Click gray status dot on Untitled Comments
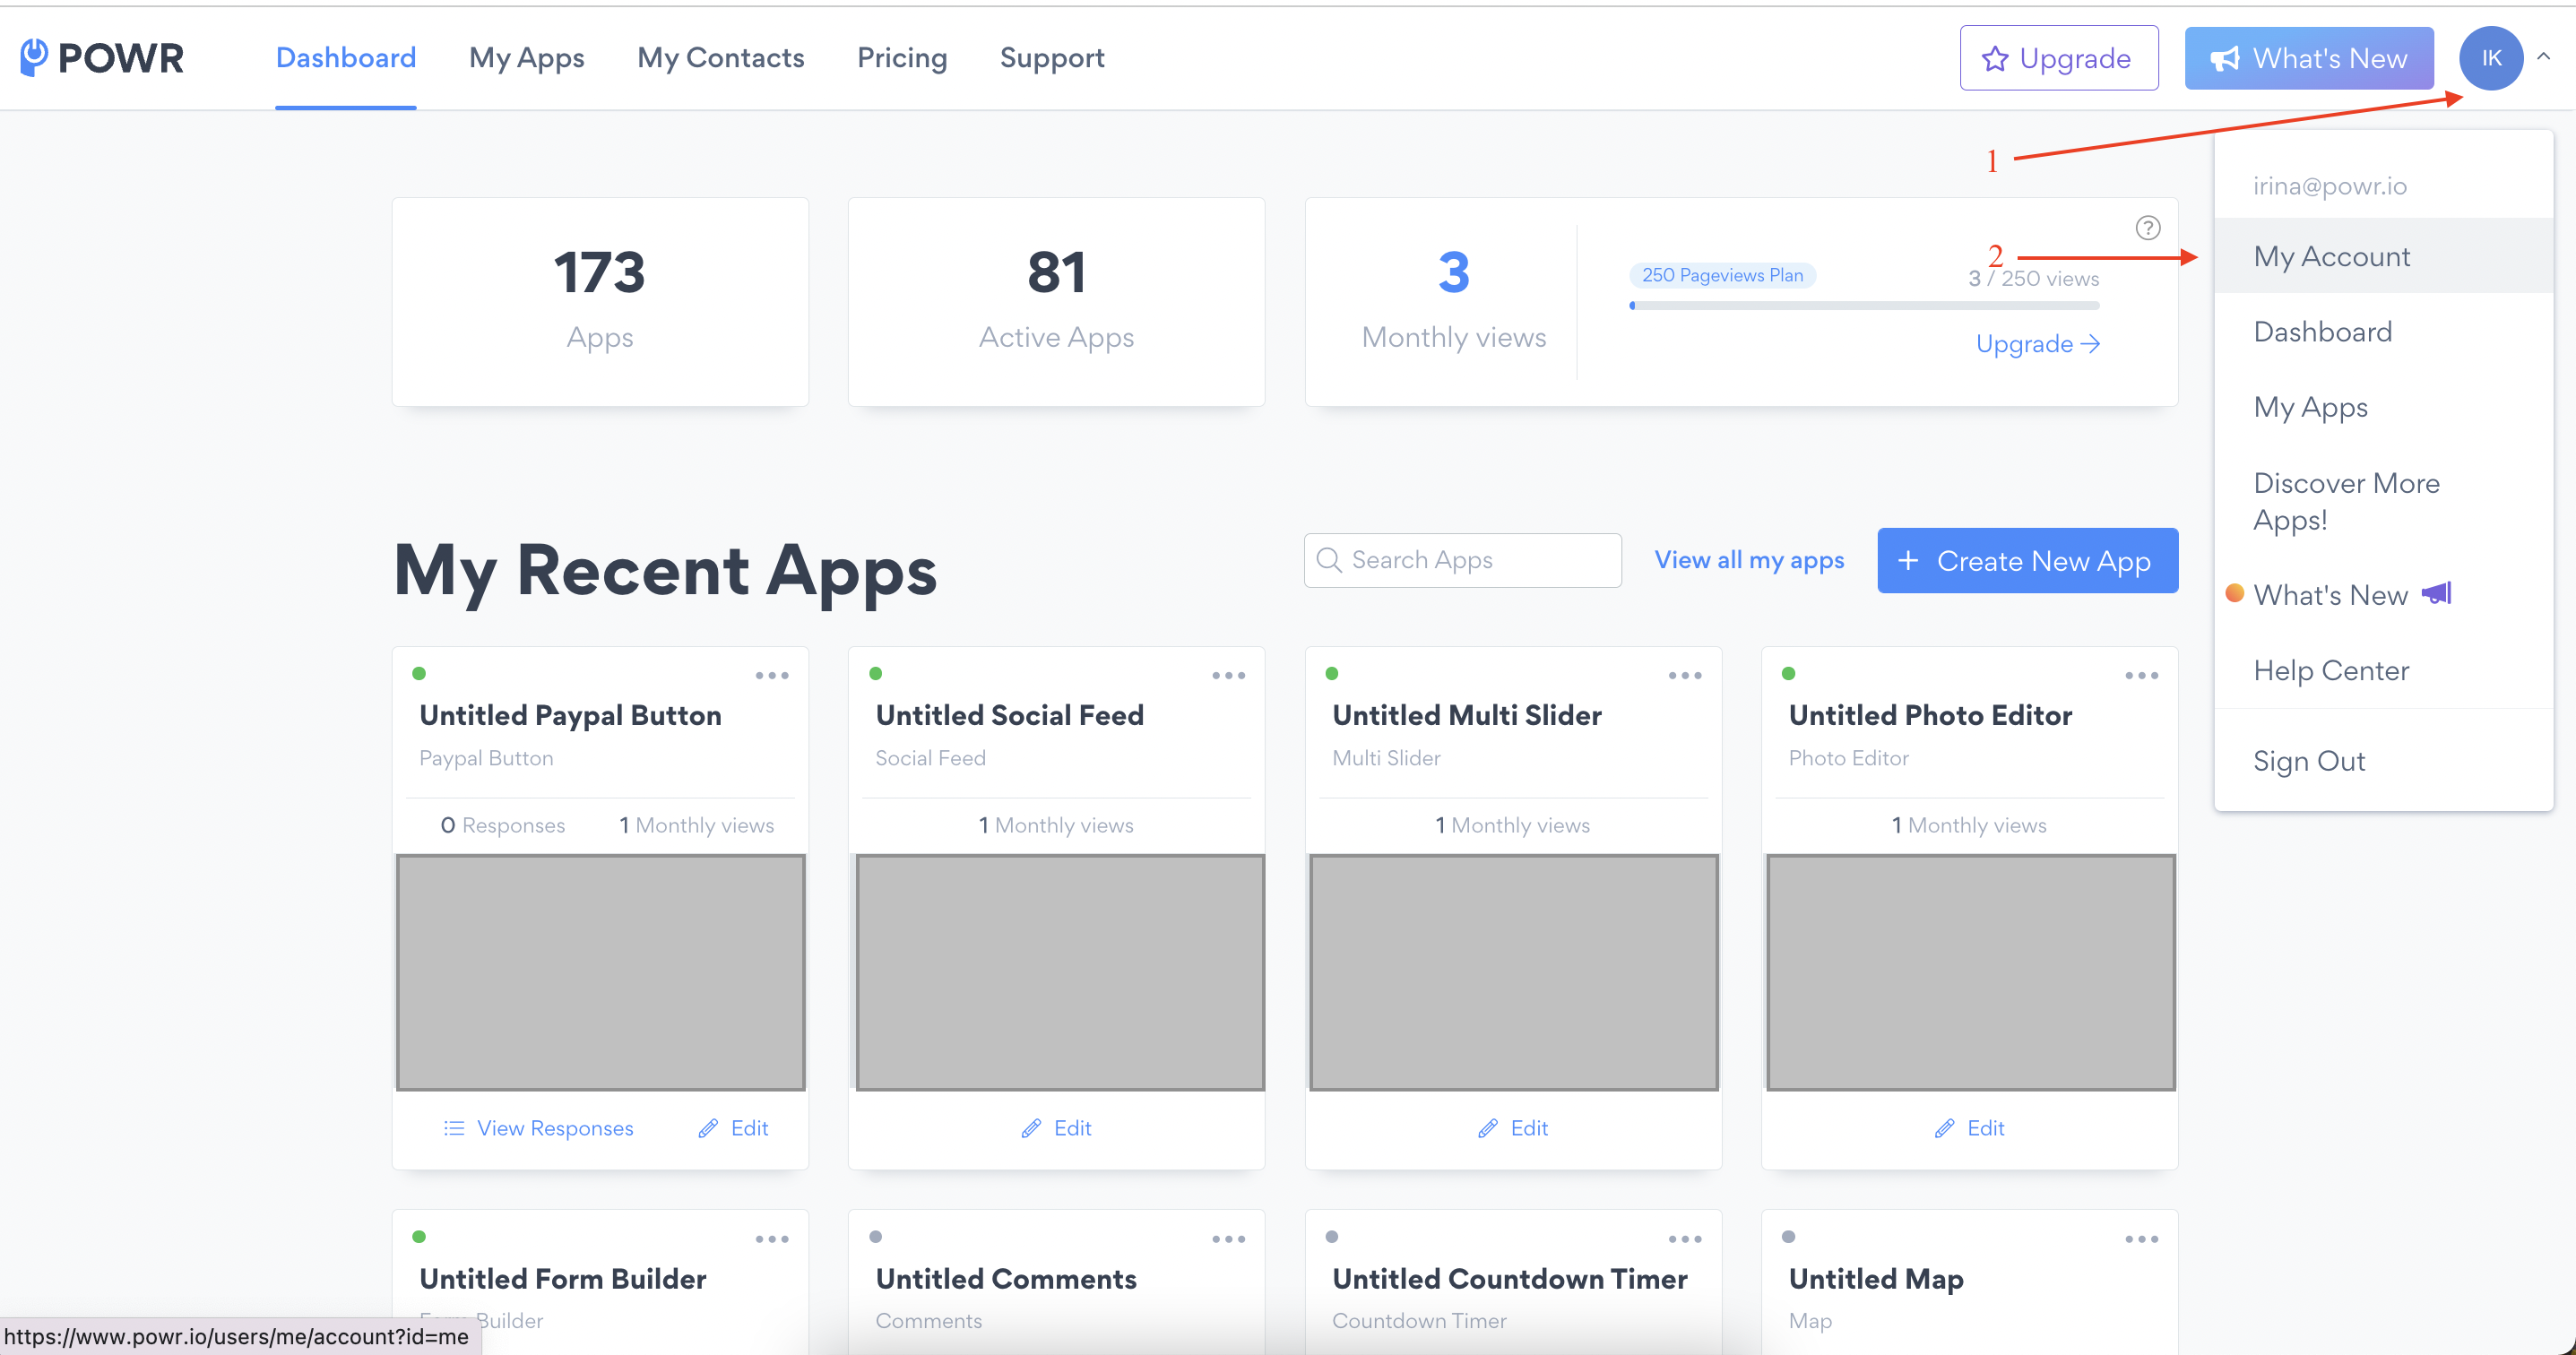Image resolution: width=2576 pixels, height=1355 pixels. pos(875,1236)
